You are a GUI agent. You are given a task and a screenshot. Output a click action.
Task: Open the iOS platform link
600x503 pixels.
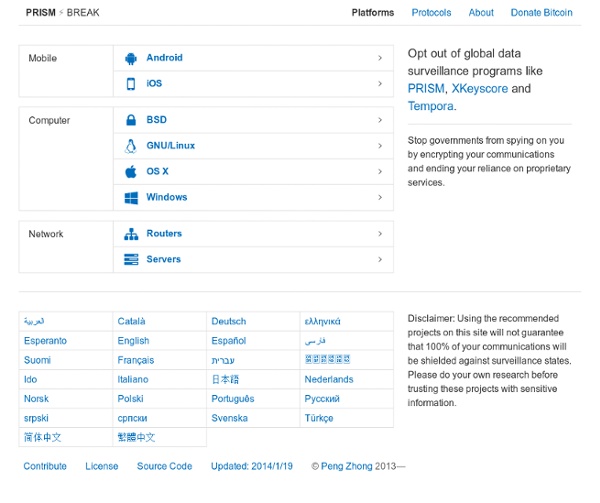point(154,83)
